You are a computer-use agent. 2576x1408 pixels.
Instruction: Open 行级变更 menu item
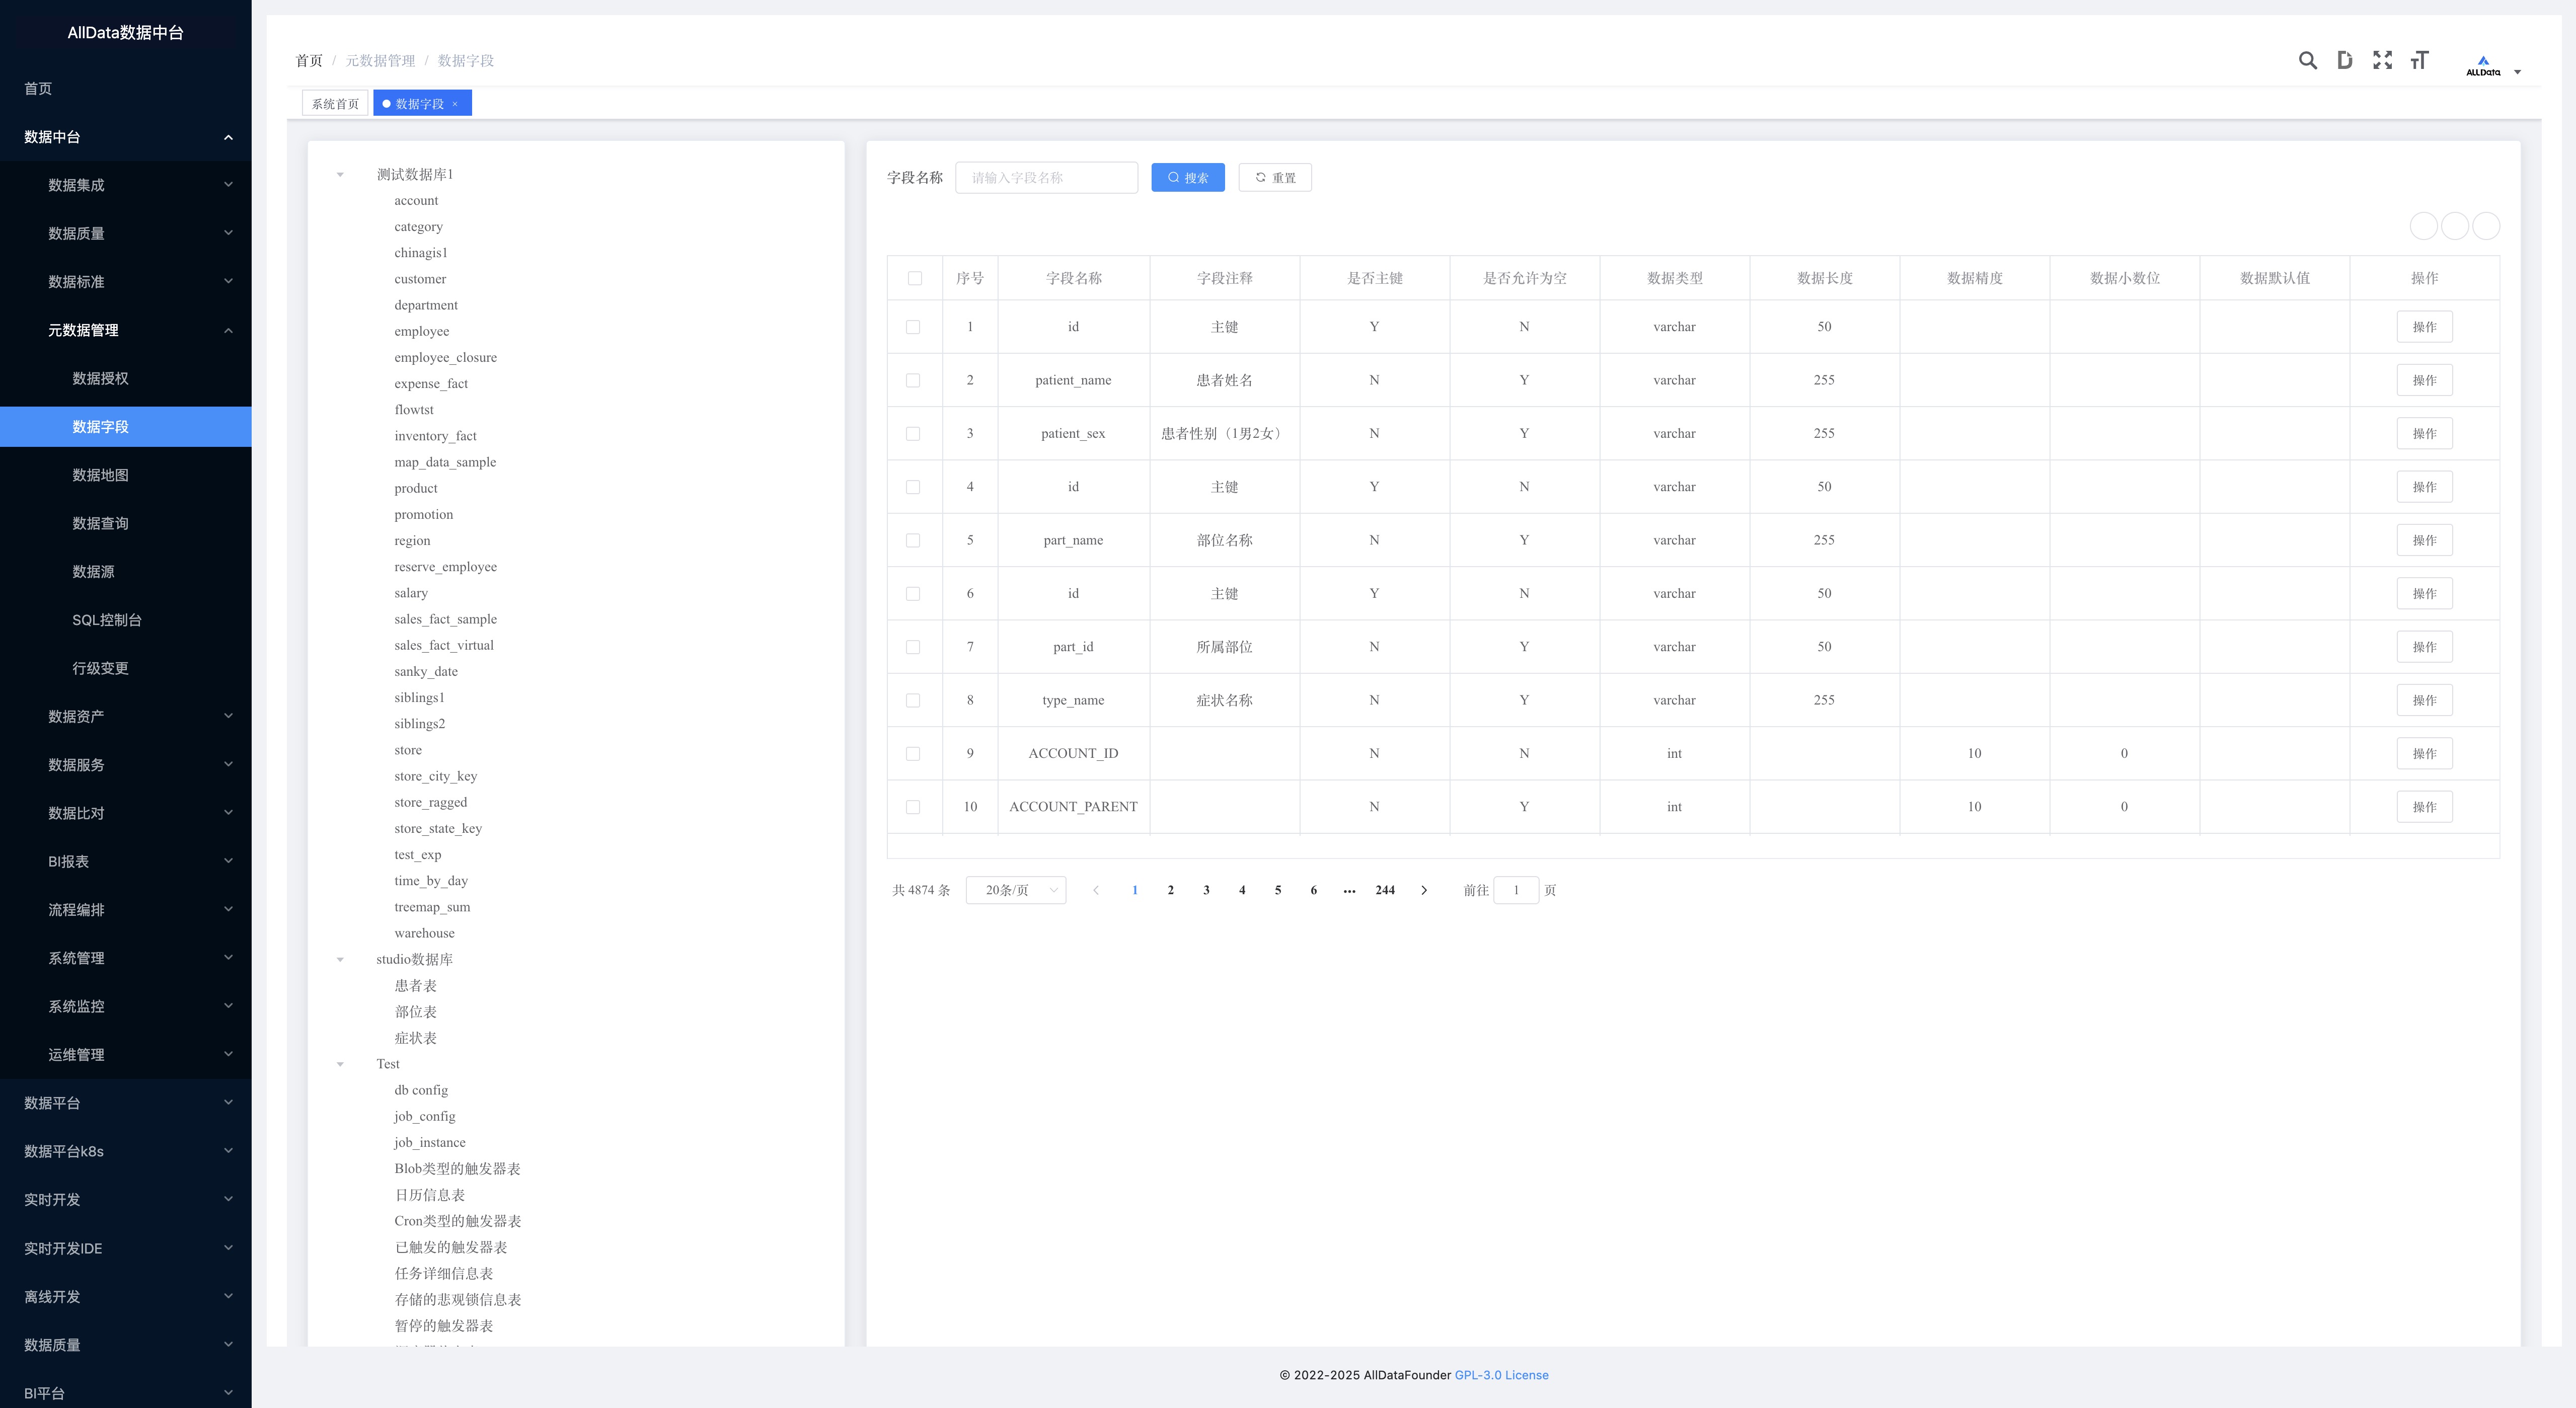click(x=126, y=668)
